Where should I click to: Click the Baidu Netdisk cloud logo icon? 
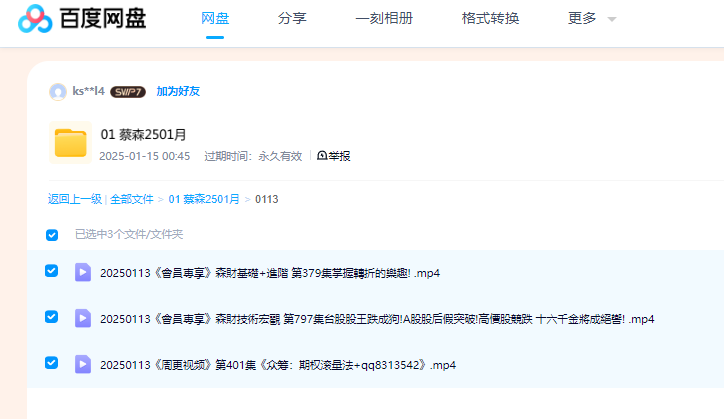[35, 19]
